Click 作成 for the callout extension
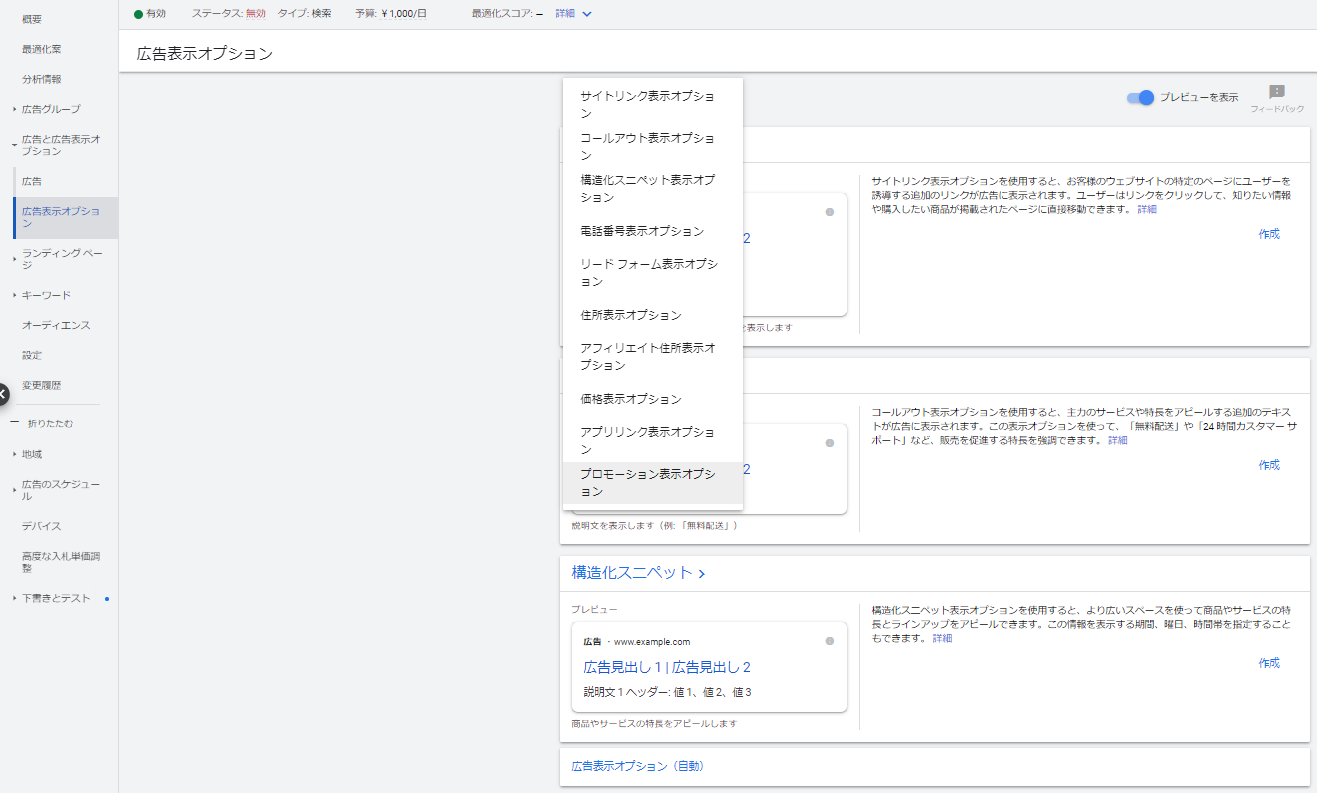Screen dimensions: 1317x793 click(x=1269, y=465)
